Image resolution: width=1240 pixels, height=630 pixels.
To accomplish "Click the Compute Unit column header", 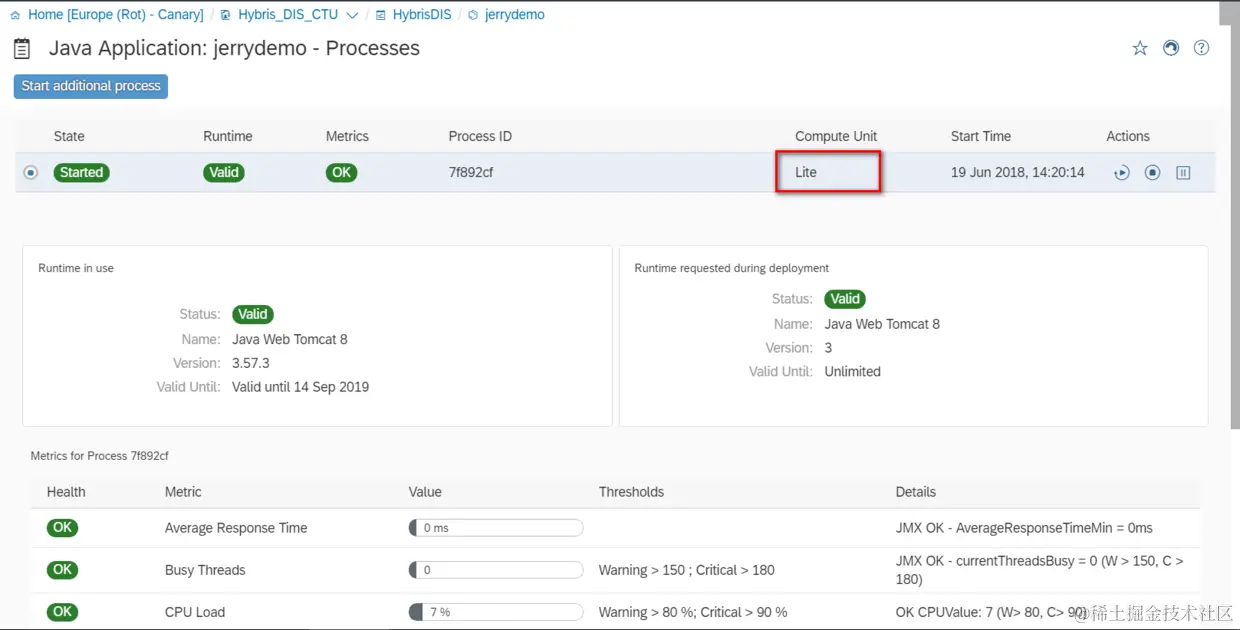I will pyautogui.click(x=836, y=136).
